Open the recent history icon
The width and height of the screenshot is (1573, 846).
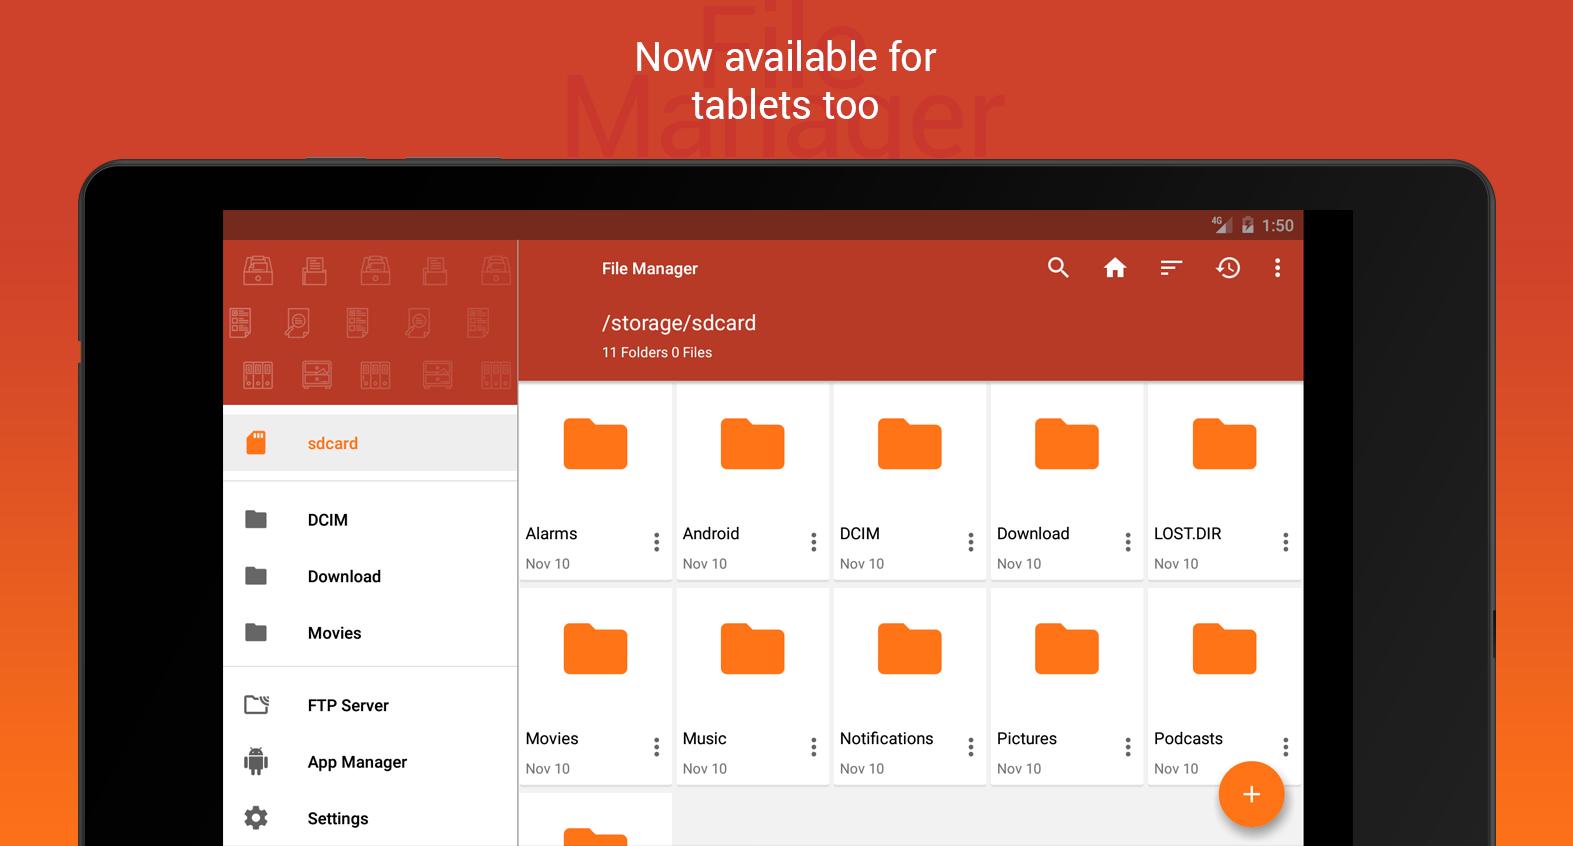(1228, 268)
